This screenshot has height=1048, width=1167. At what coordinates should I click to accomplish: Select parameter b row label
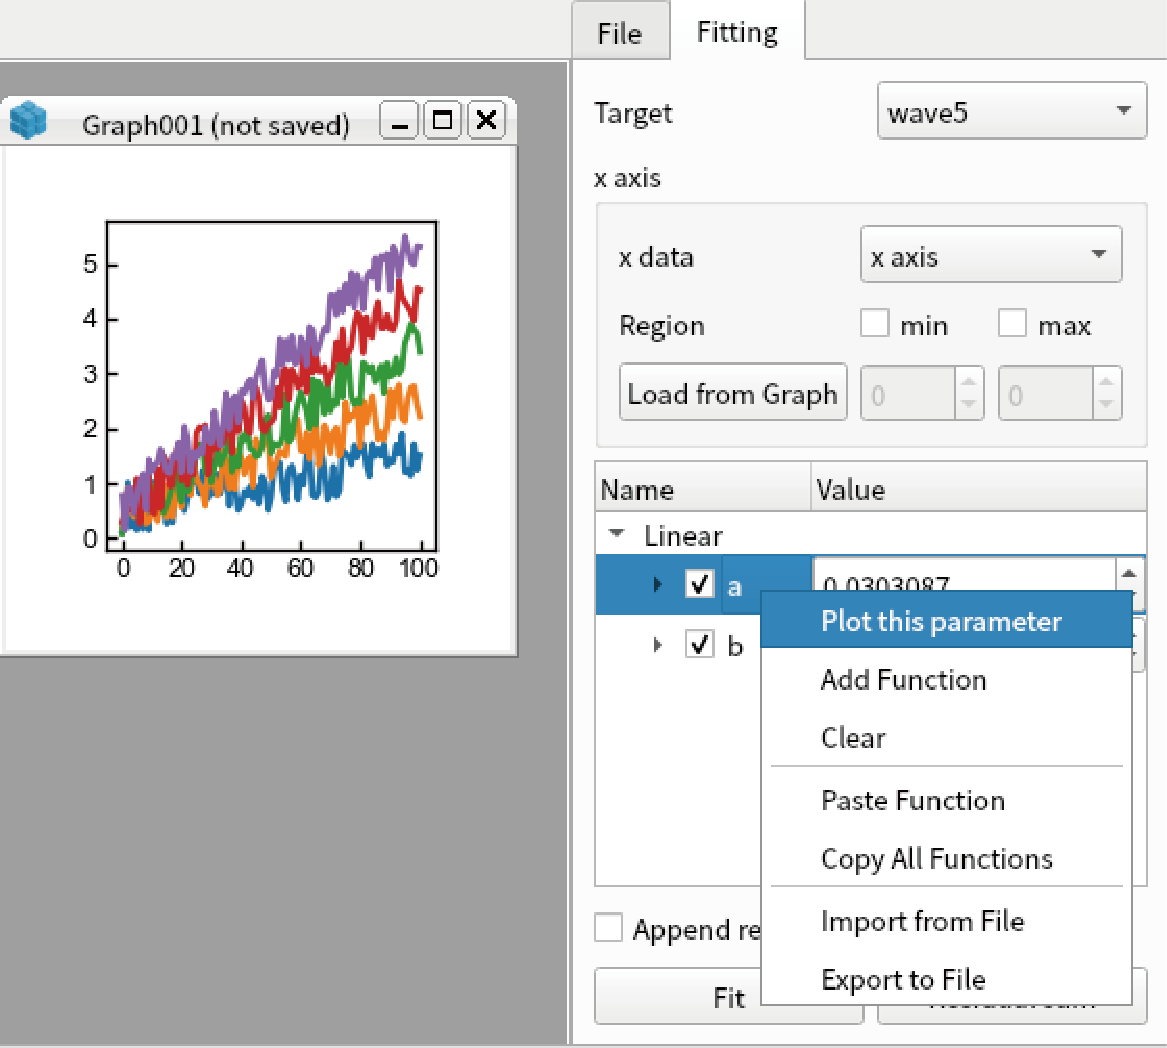(735, 646)
